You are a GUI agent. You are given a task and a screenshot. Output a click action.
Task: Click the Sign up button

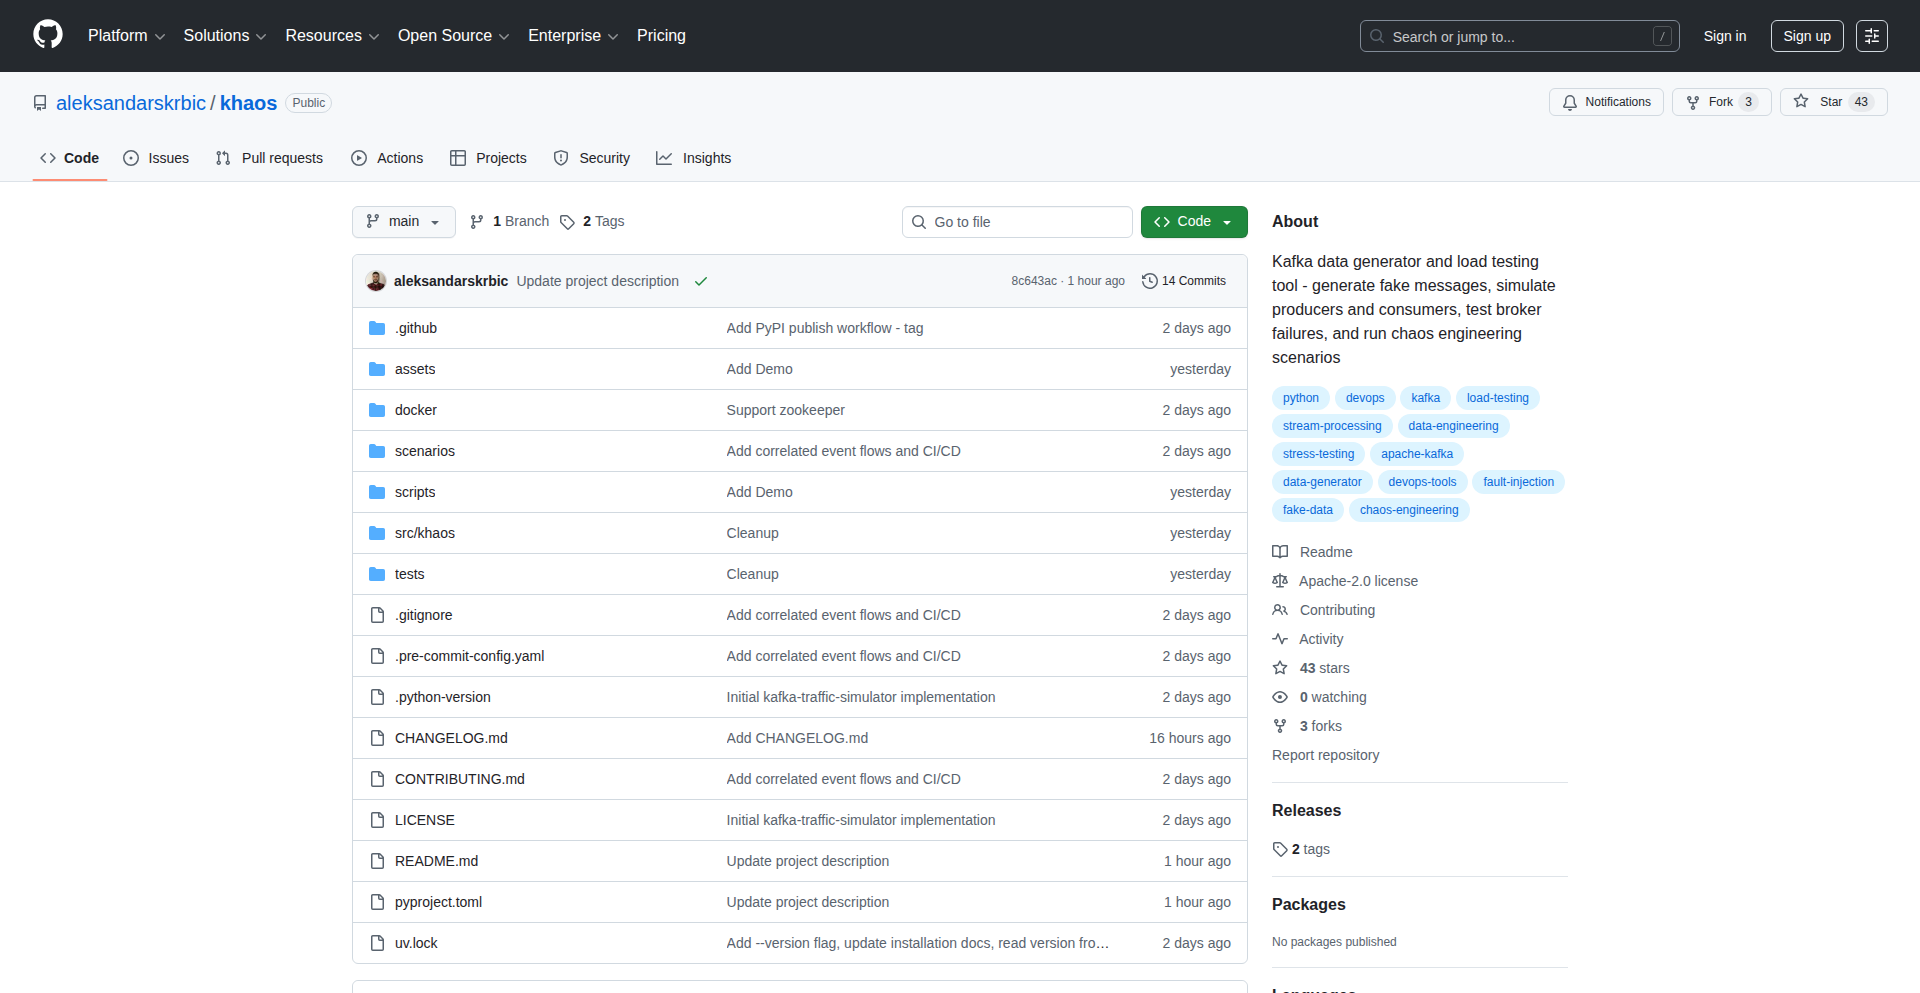(1806, 35)
